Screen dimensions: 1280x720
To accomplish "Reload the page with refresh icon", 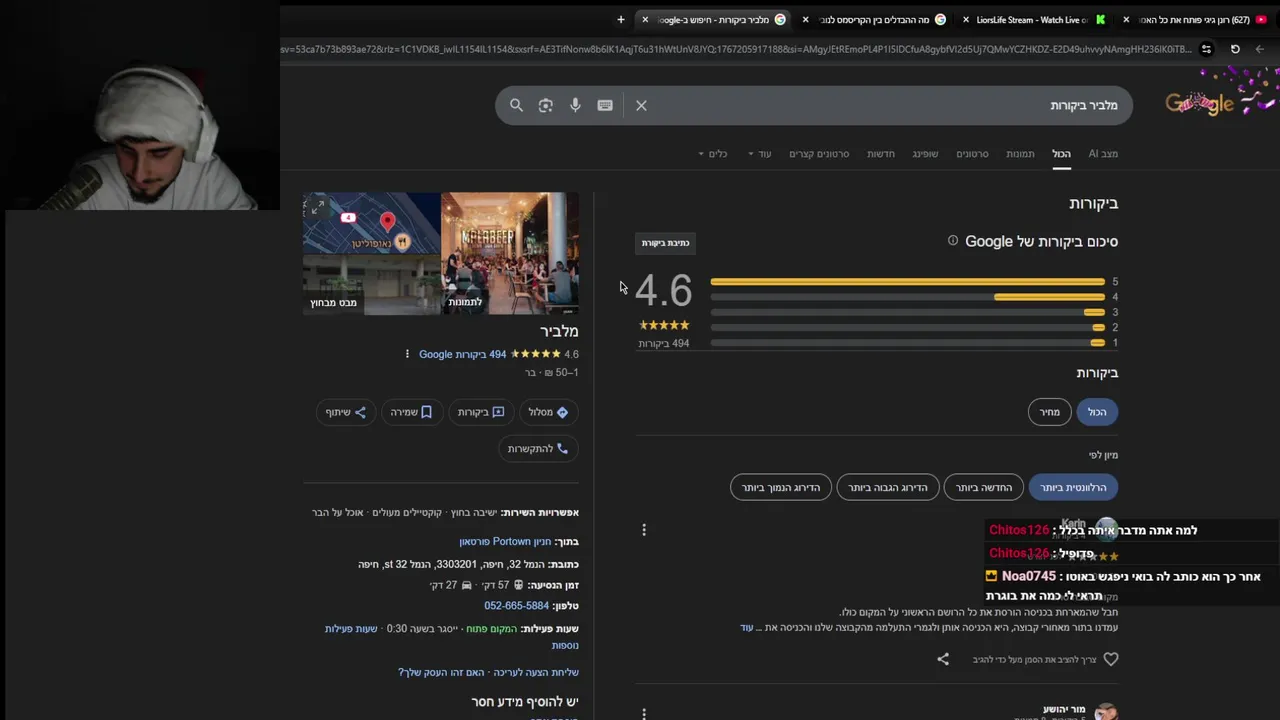I will tap(1235, 49).
